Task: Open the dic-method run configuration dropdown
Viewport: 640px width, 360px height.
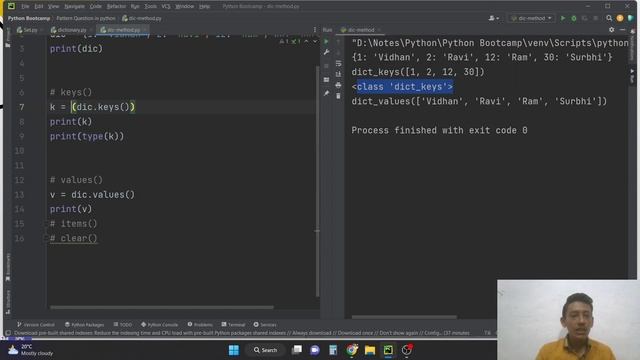Action: 531,18
